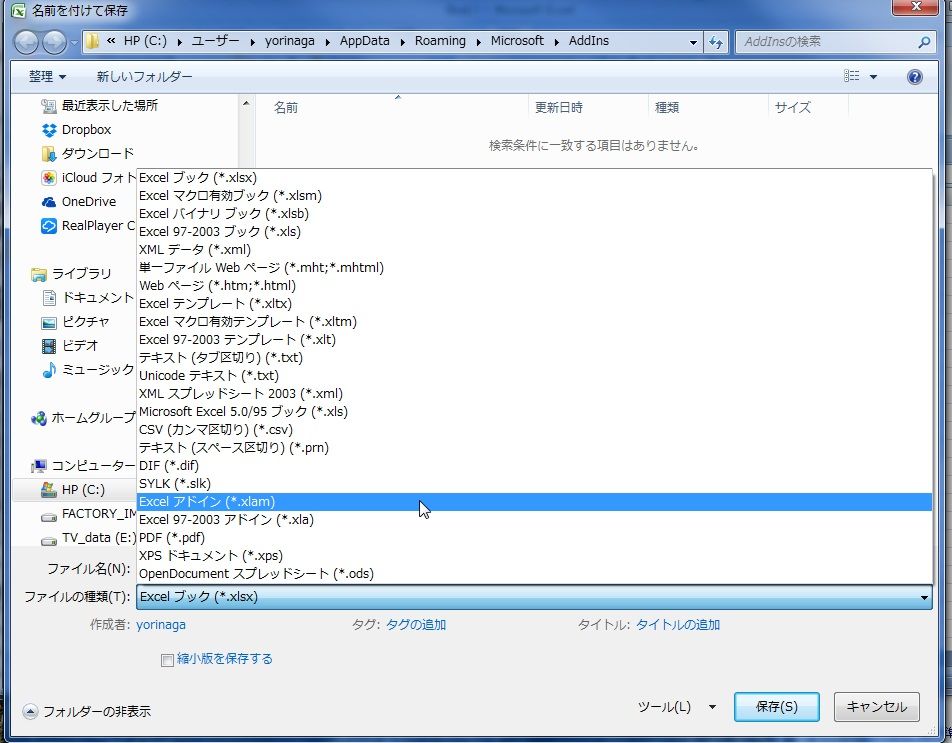Choose Excel ブック (*.xlsx) from list

coord(534,178)
